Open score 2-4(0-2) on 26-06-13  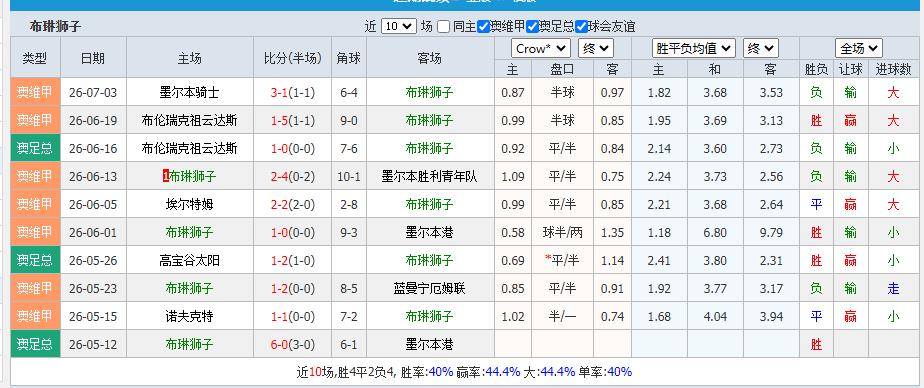pyautogui.click(x=292, y=176)
